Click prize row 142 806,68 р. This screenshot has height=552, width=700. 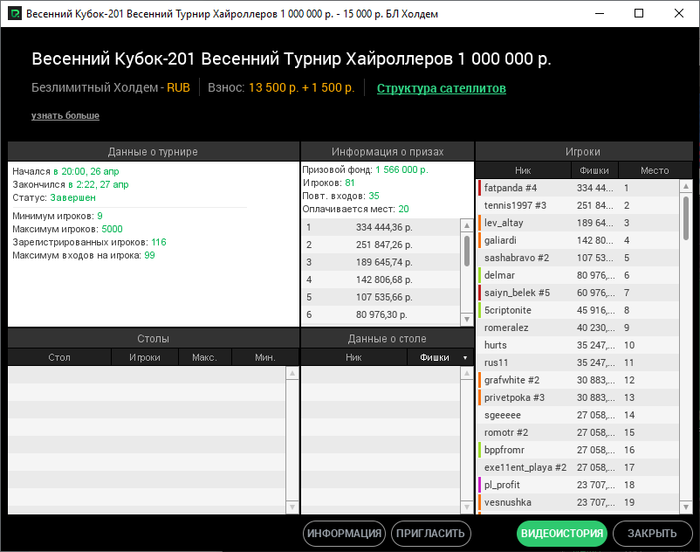tap(381, 280)
